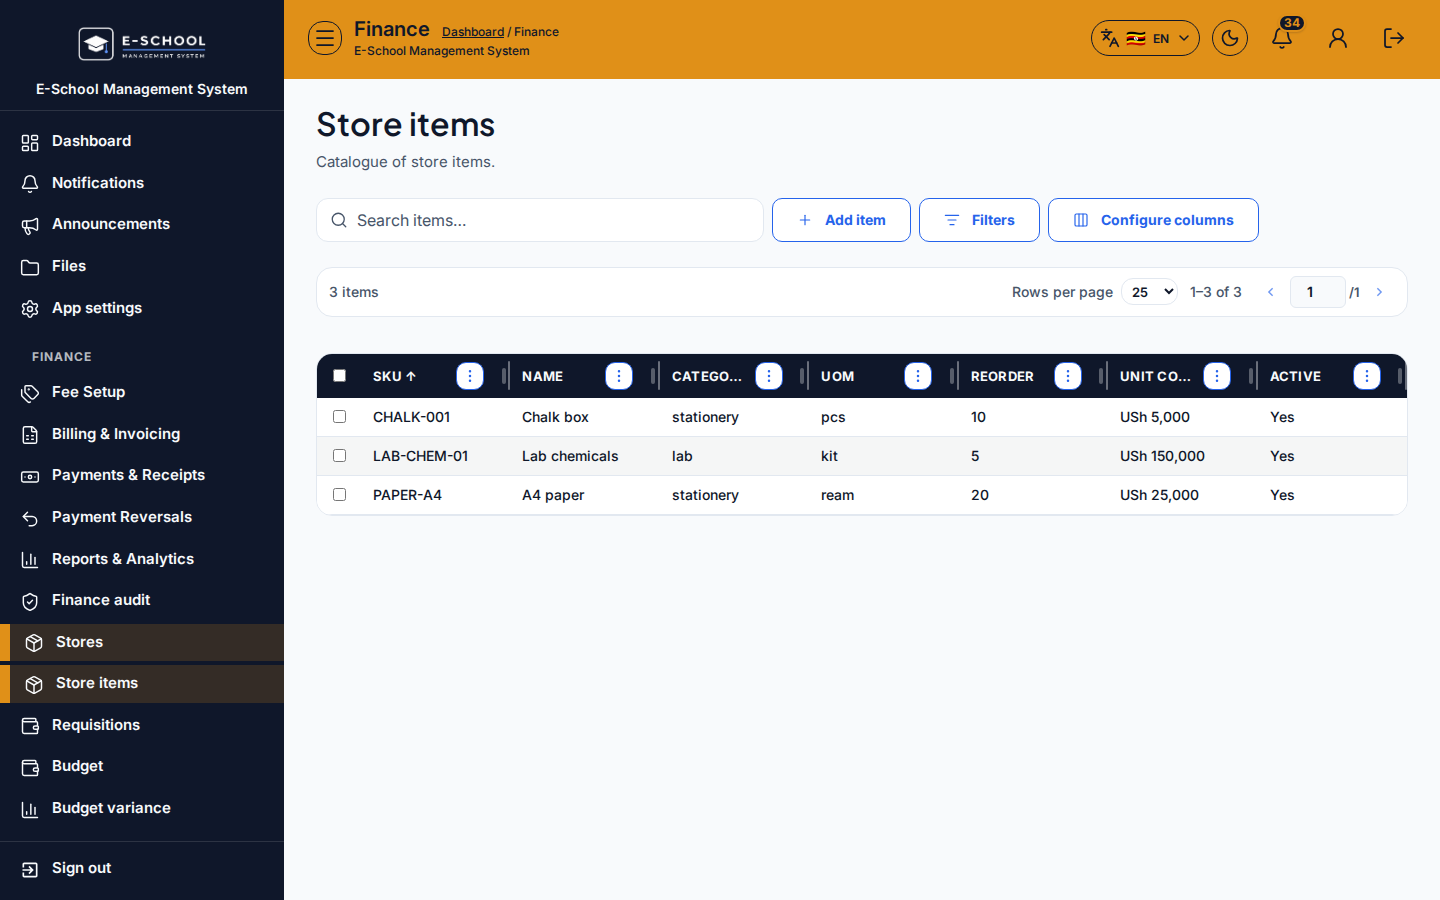Click the Requisitions wallet icon

pos(30,726)
